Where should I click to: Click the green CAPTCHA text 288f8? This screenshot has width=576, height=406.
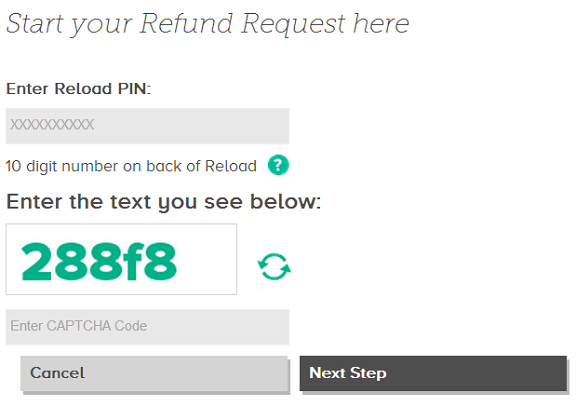(99, 262)
